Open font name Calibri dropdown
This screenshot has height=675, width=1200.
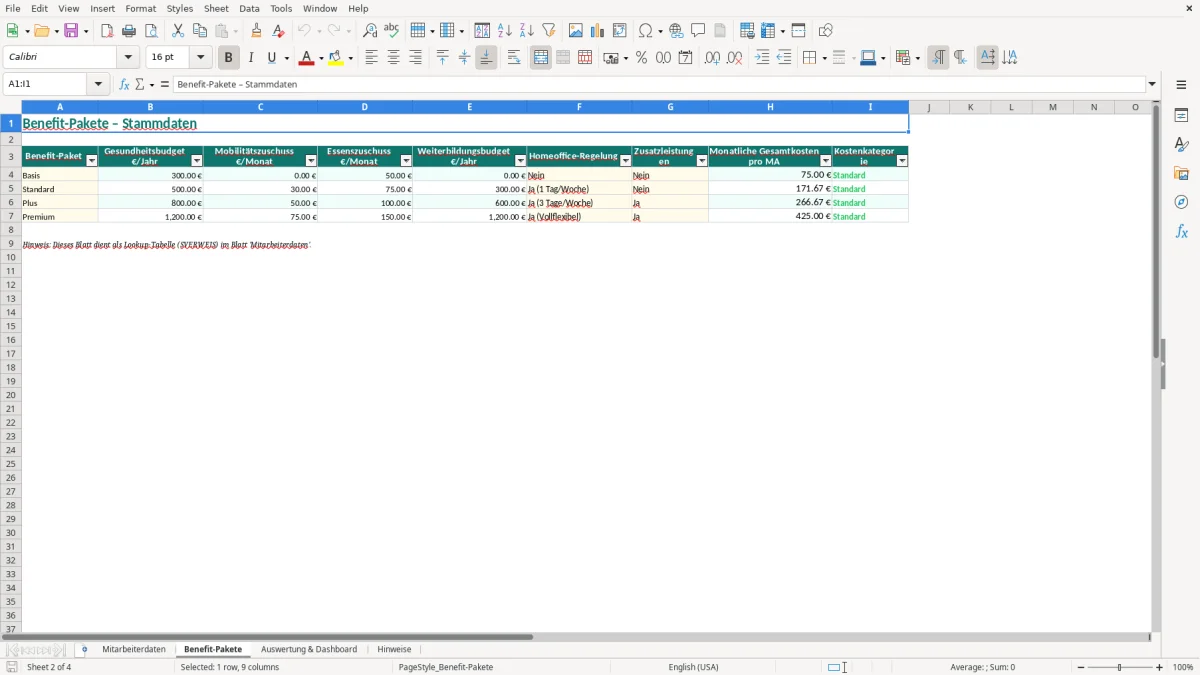128,58
